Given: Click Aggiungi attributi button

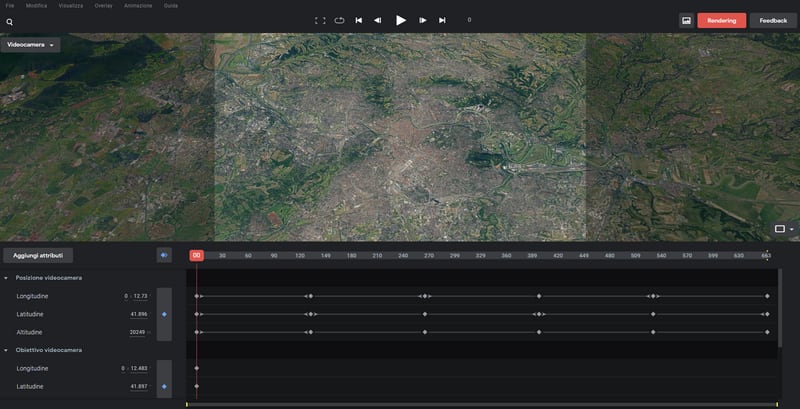Looking at the screenshot, I should click(x=38, y=255).
